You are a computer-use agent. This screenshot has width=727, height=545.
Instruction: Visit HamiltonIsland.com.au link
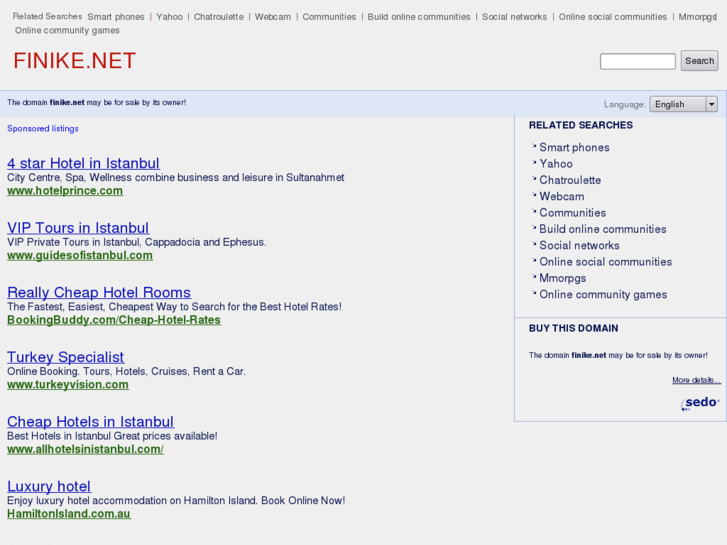click(69, 513)
